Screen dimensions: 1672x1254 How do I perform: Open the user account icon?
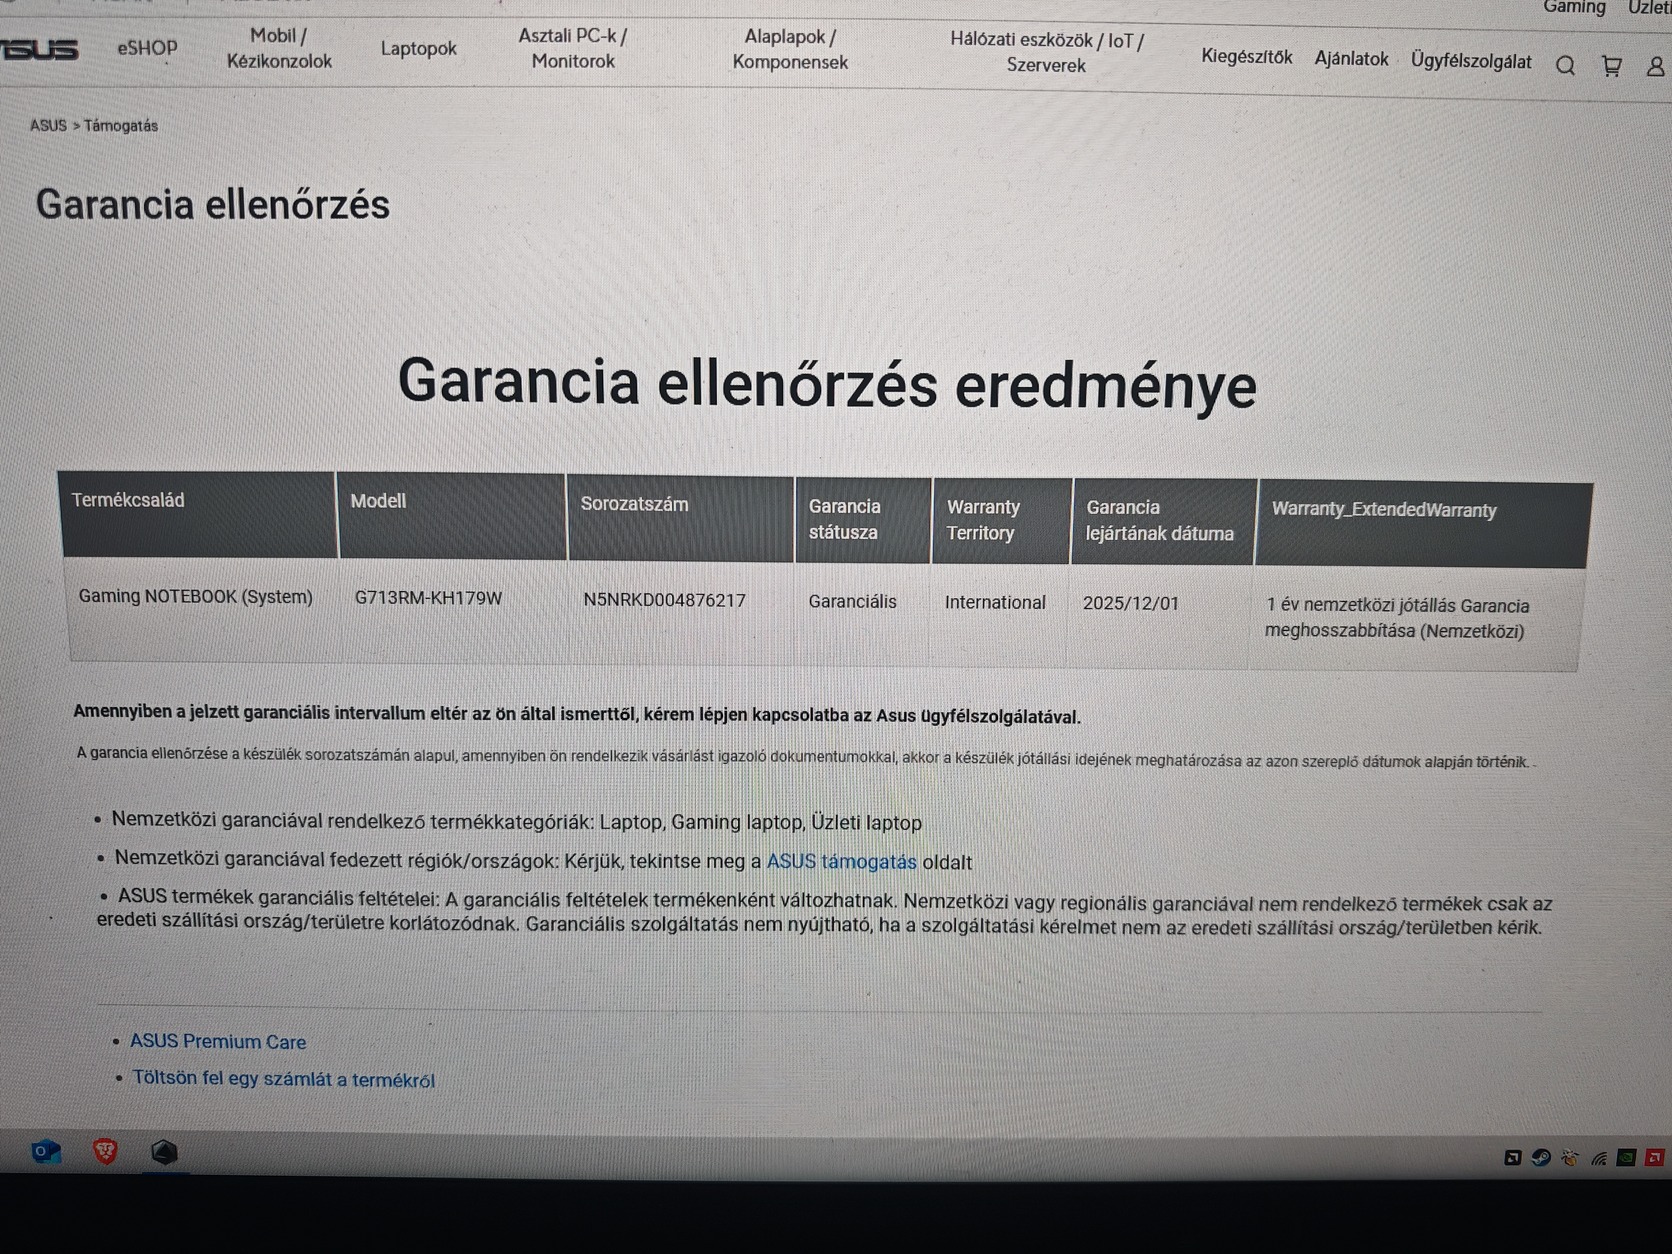coord(1656,66)
